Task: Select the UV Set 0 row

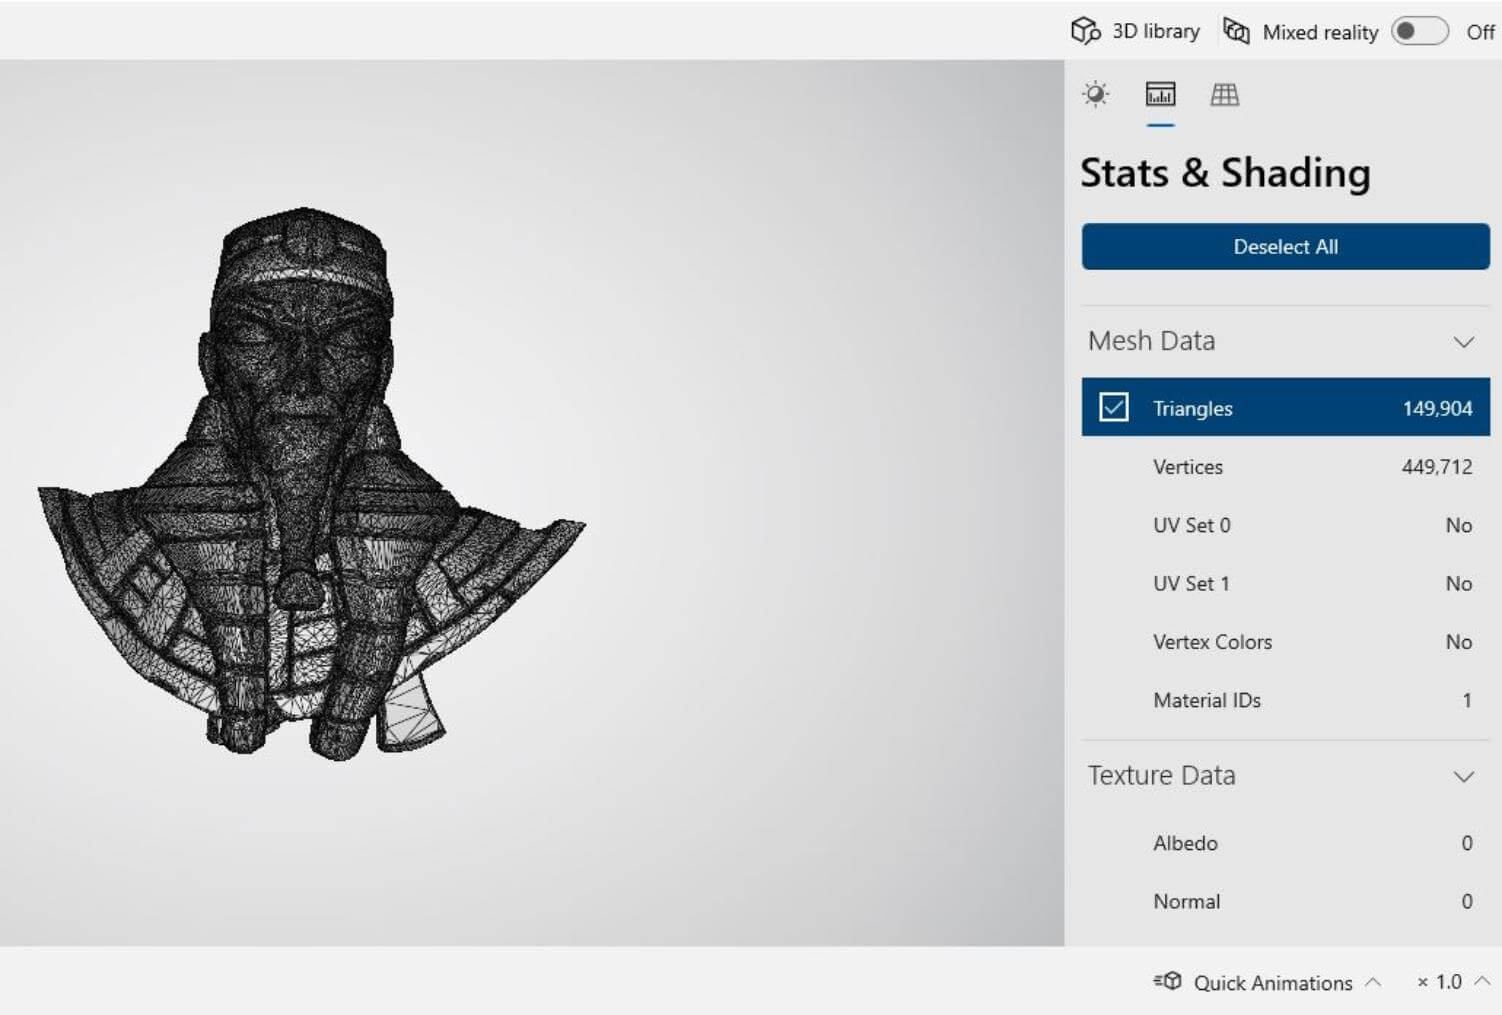Action: pos(1285,525)
